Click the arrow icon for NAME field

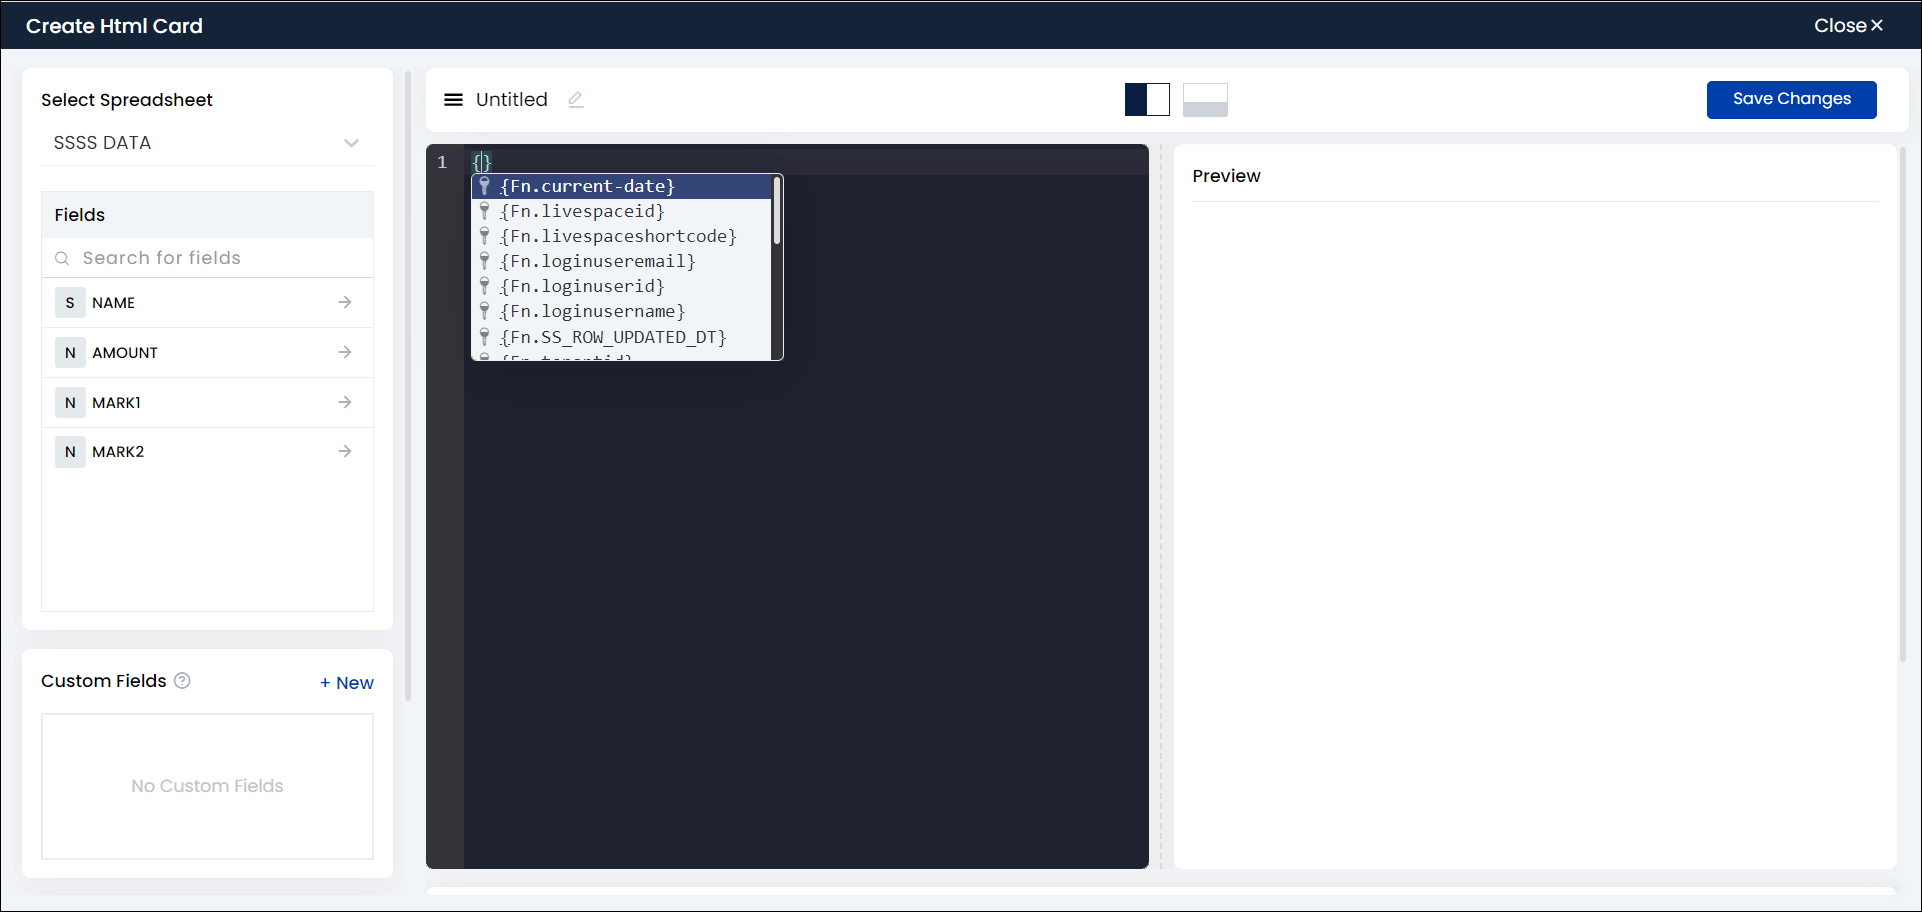(x=345, y=302)
